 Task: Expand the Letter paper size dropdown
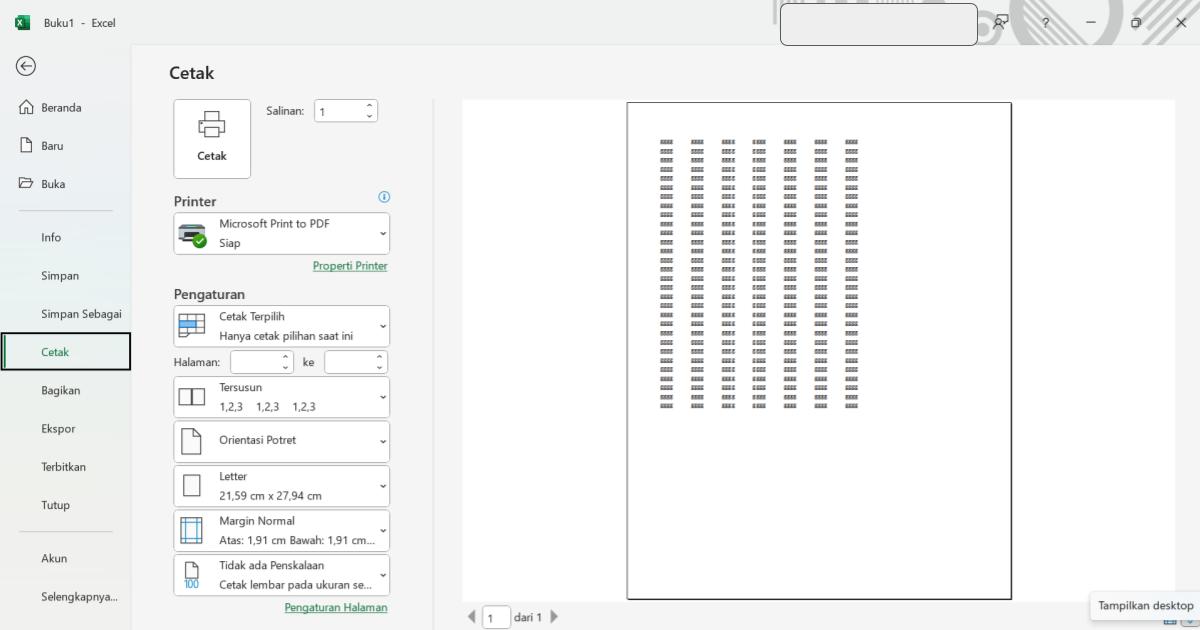(282, 486)
